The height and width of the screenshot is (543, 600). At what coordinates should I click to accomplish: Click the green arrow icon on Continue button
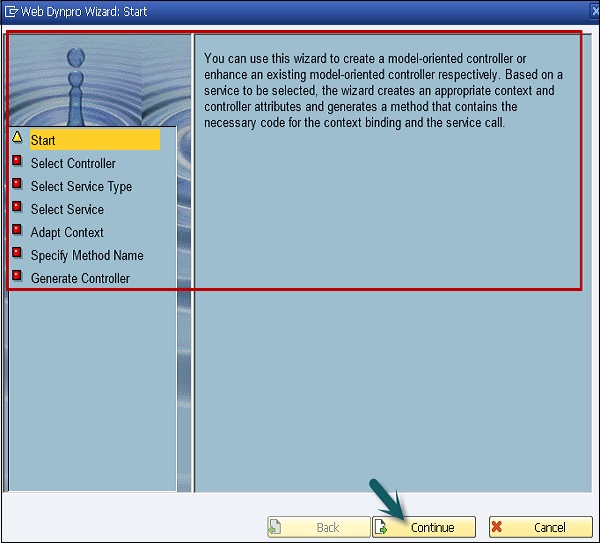(x=382, y=527)
